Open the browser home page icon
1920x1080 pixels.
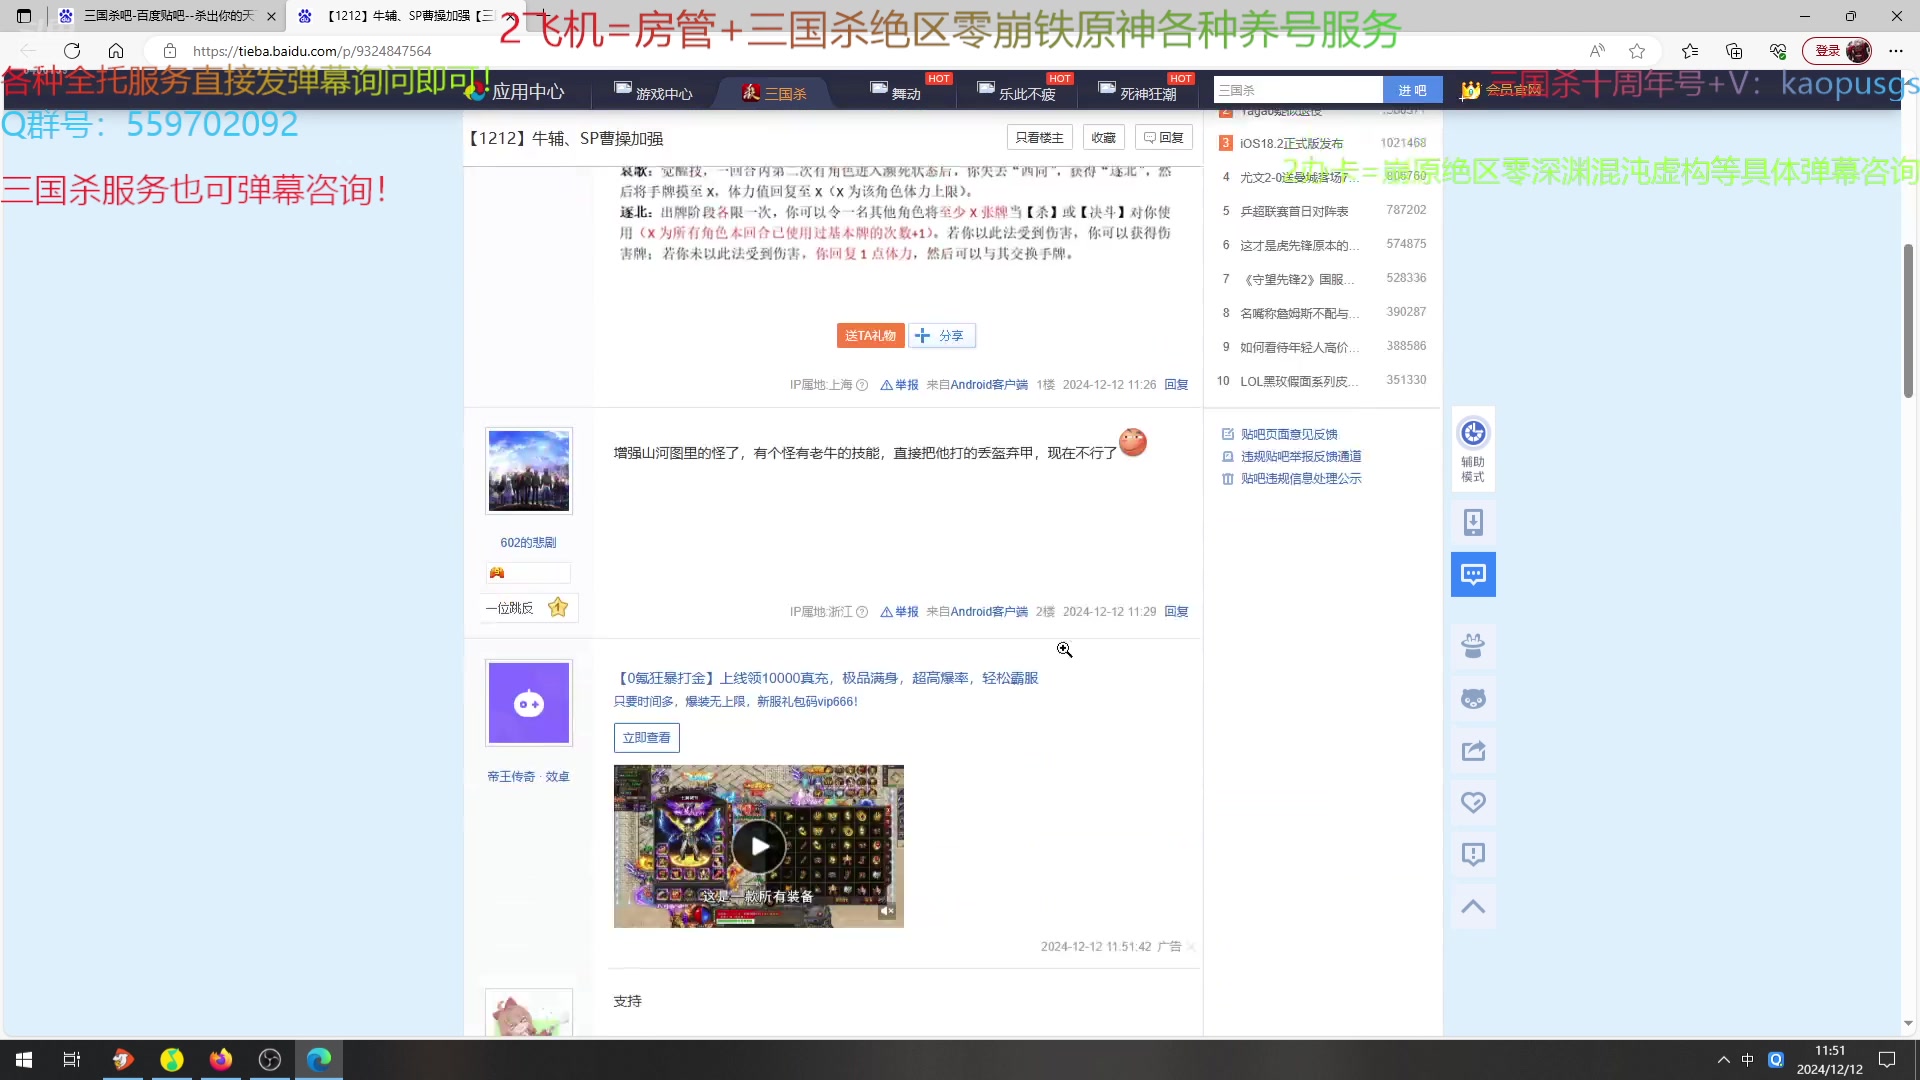116,51
